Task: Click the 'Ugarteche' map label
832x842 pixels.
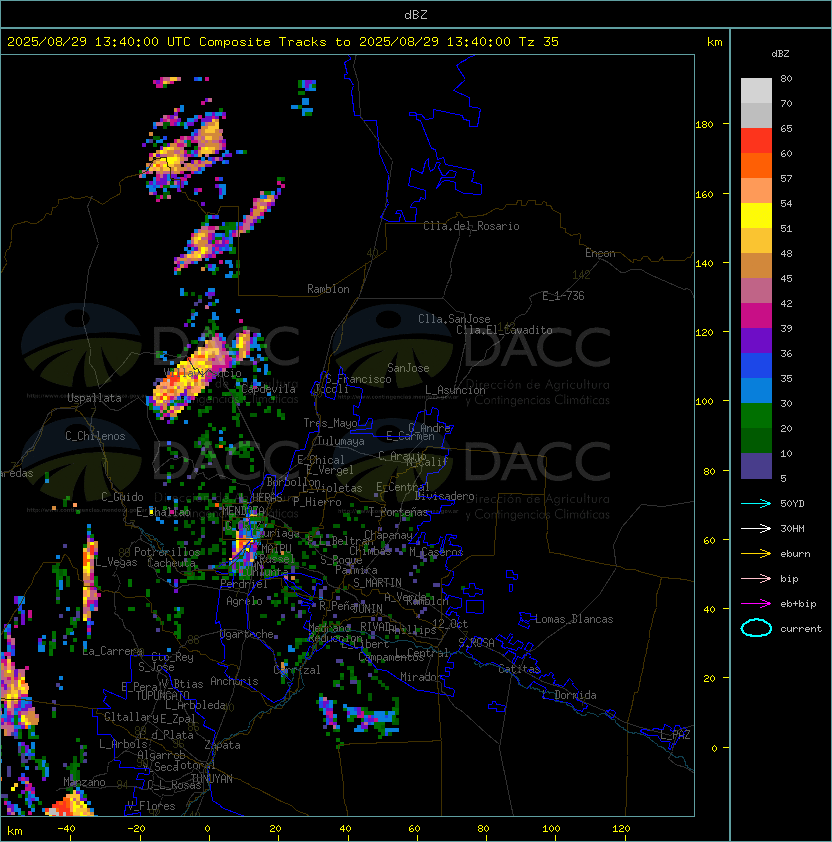Action: click(x=247, y=634)
